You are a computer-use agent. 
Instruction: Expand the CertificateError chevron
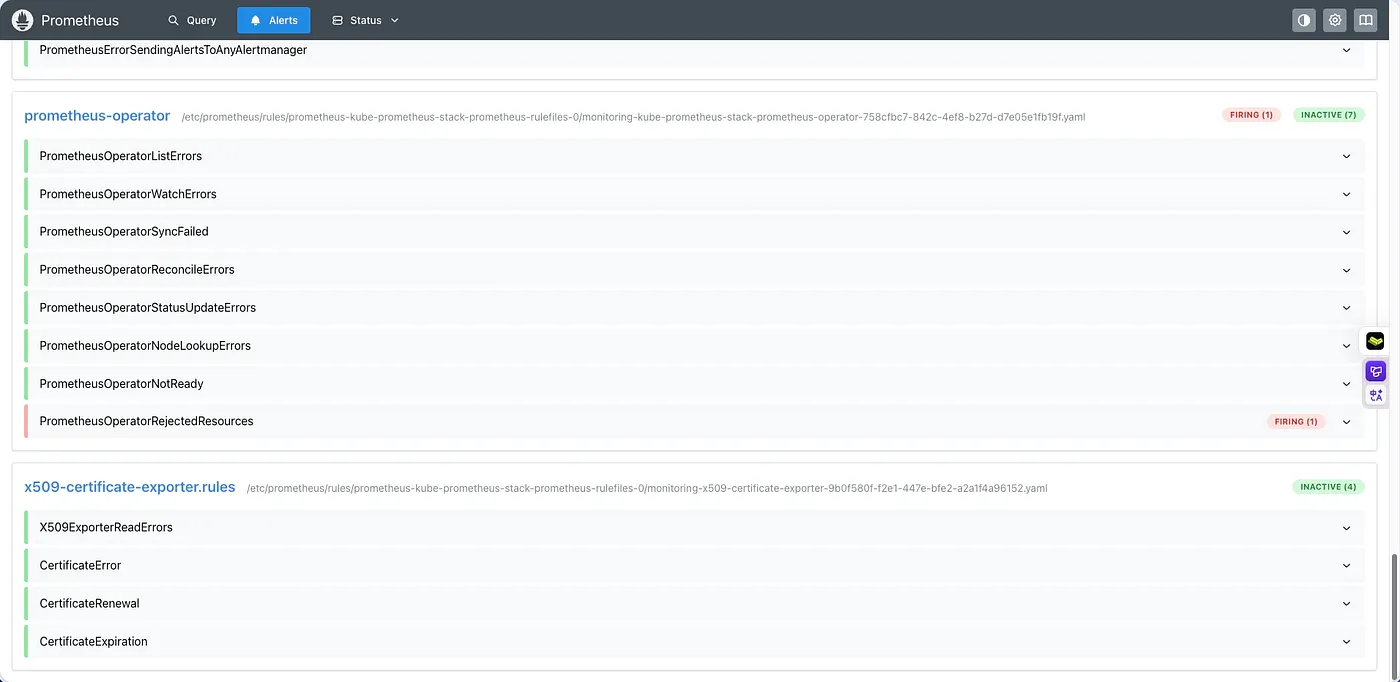[x=1346, y=566]
